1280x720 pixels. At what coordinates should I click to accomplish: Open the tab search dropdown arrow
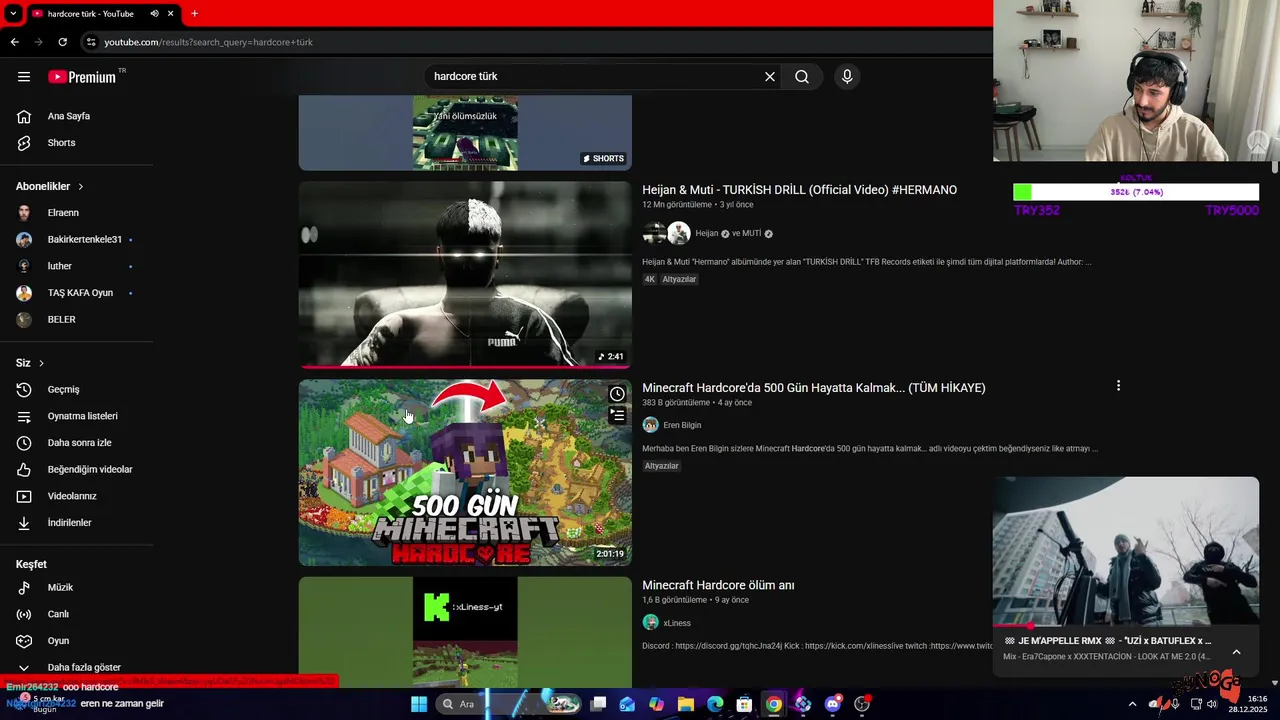click(x=13, y=14)
